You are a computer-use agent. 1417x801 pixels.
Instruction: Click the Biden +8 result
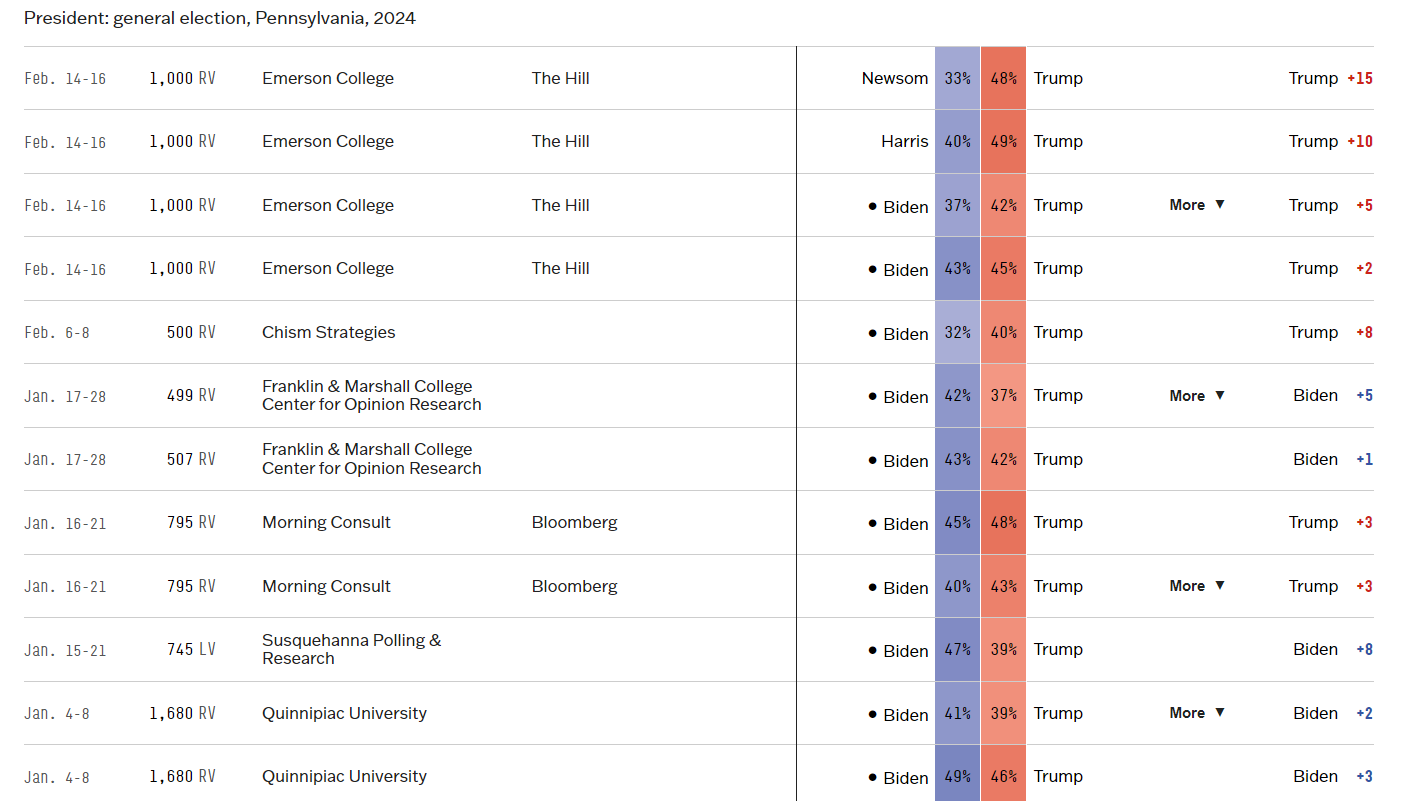(1332, 649)
